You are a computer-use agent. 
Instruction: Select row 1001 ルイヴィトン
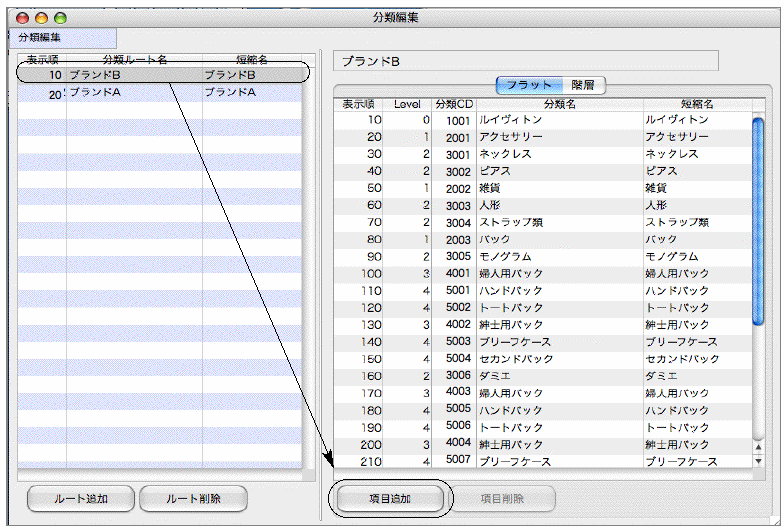(542, 120)
